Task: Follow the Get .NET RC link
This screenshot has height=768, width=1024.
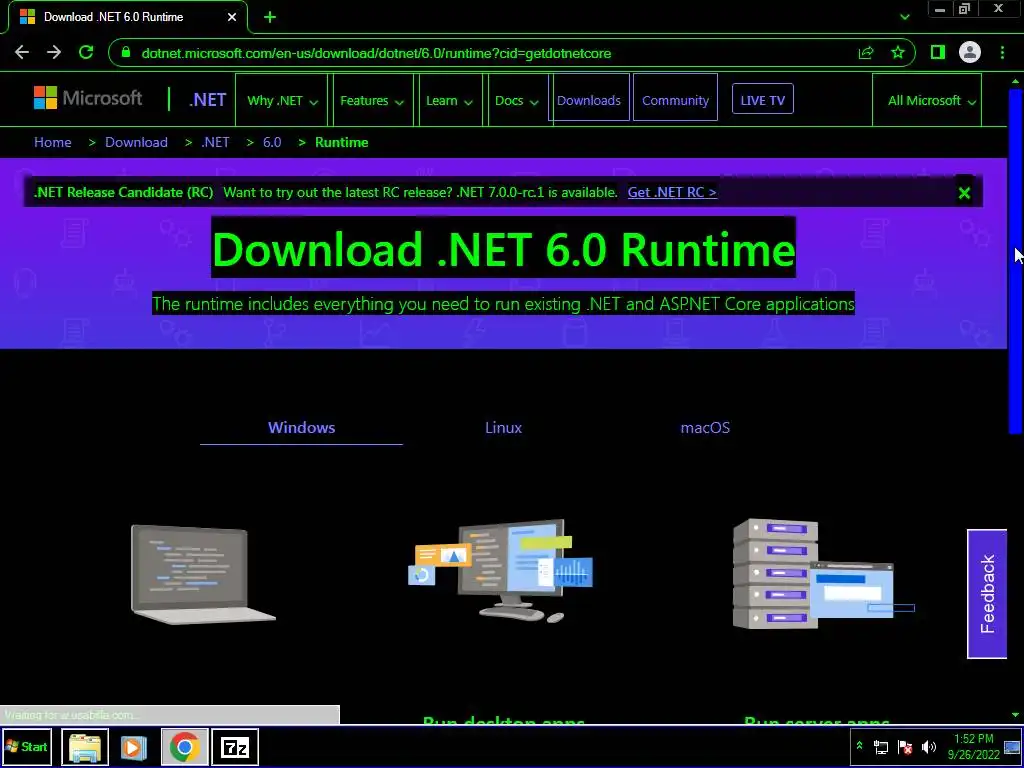Action: 672,193
